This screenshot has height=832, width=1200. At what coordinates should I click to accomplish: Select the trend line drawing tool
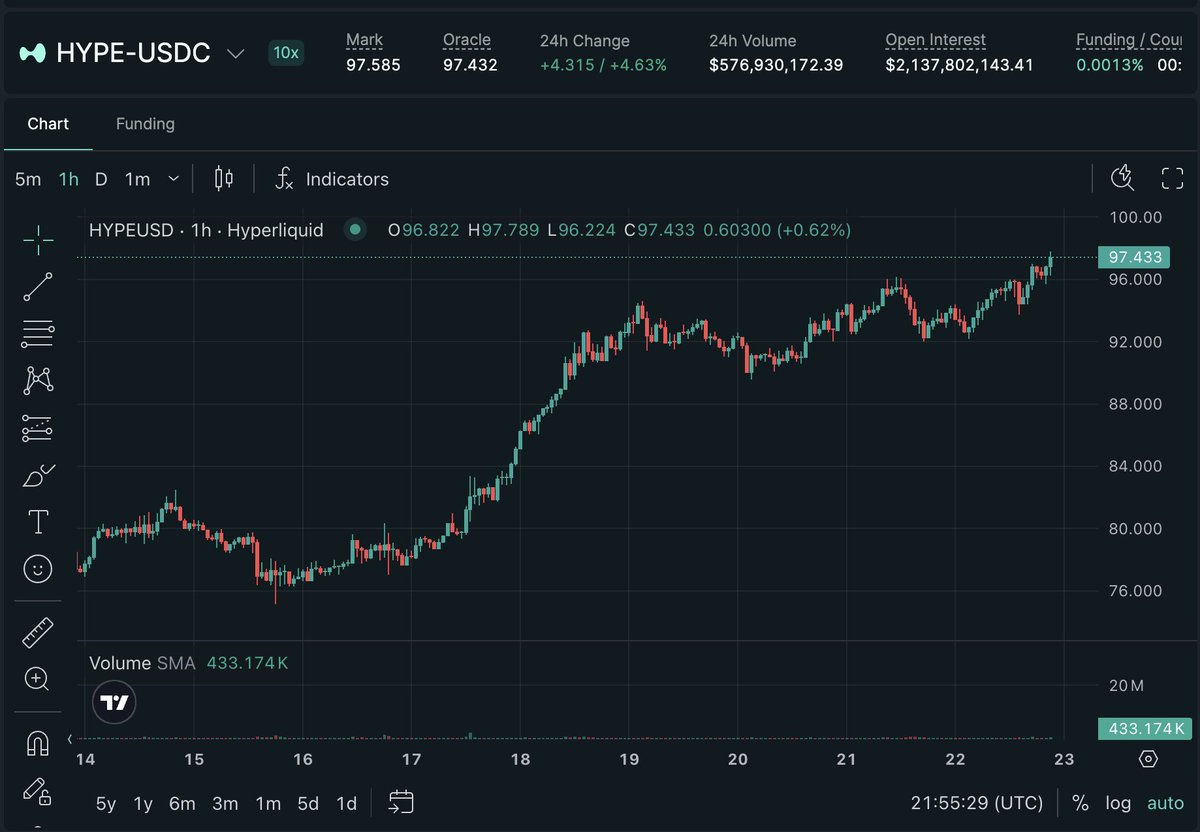(x=38, y=287)
